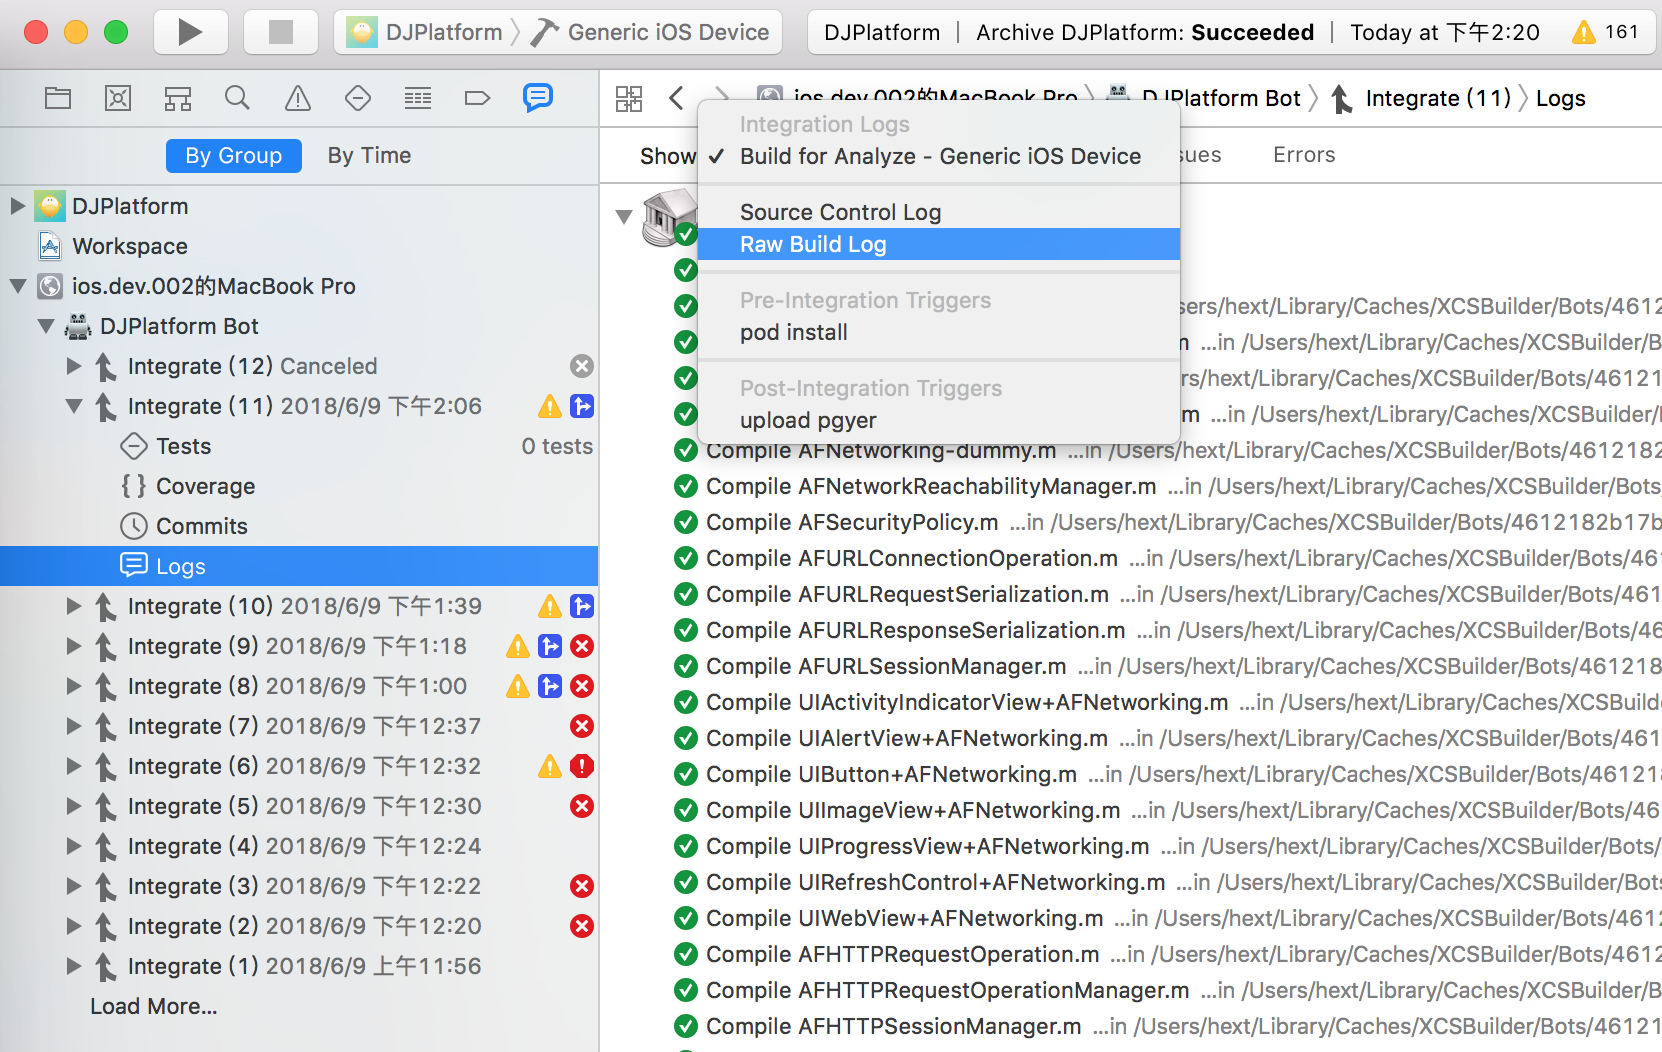
Task: Click the warning icon on Integrate (11)
Action: [550, 406]
